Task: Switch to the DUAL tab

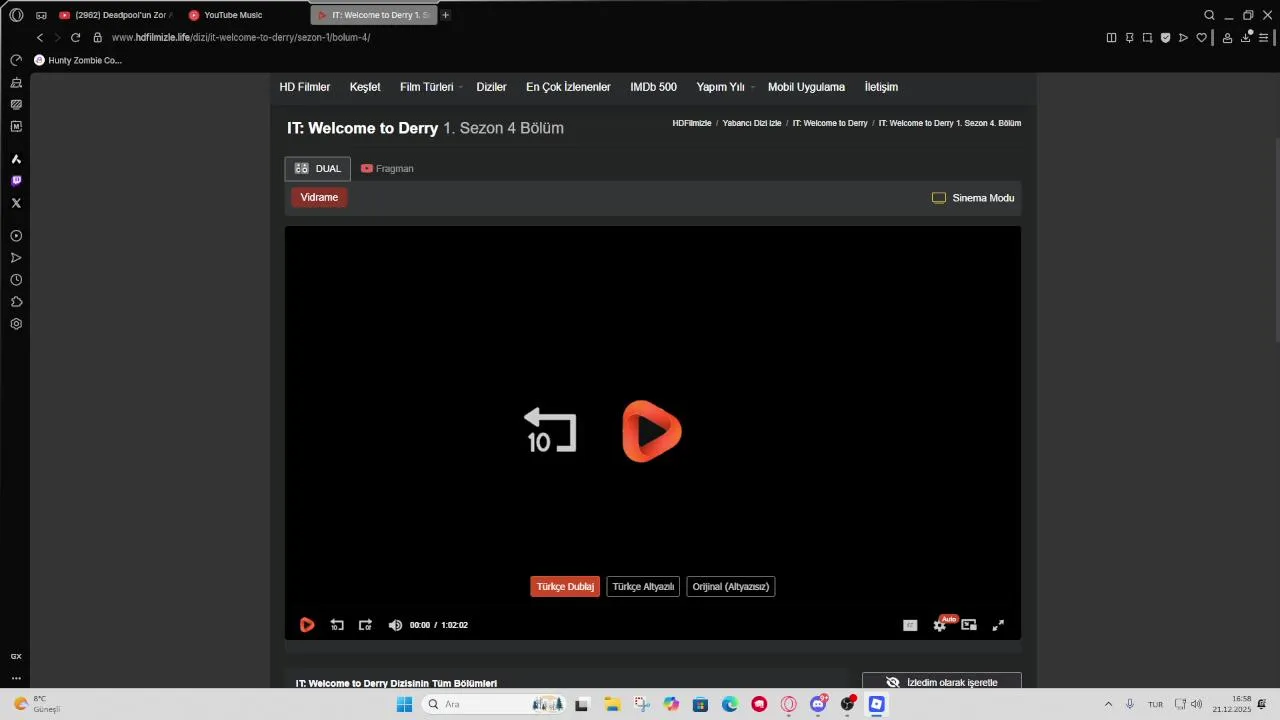Action: pyautogui.click(x=318, y=168)
